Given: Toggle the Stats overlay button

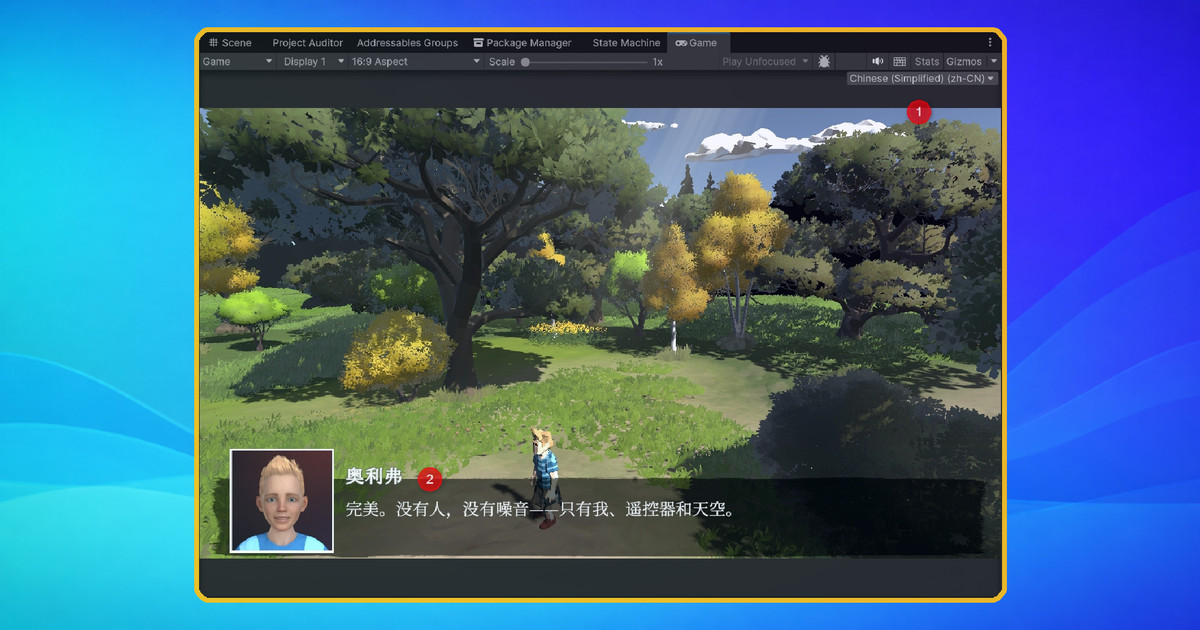Looking at the screenshot, I should click(927, 62).
